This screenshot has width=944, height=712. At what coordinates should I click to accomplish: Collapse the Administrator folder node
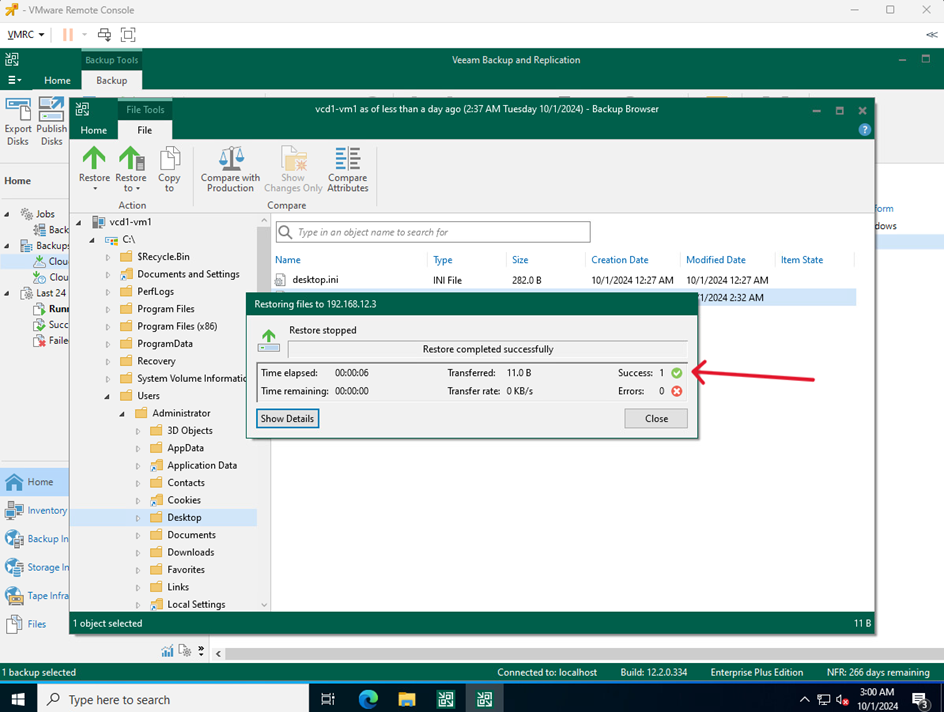(123, 413)
